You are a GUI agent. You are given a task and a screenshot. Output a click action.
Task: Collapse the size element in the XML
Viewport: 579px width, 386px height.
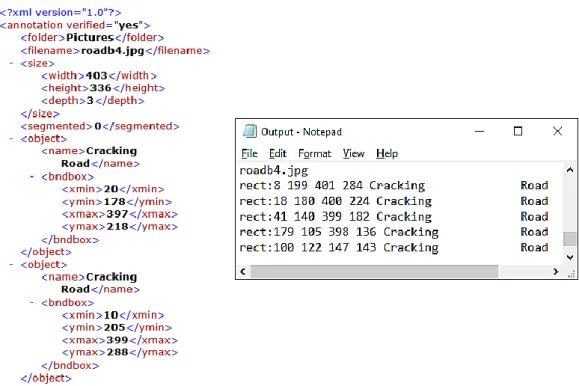click(11, 64)
